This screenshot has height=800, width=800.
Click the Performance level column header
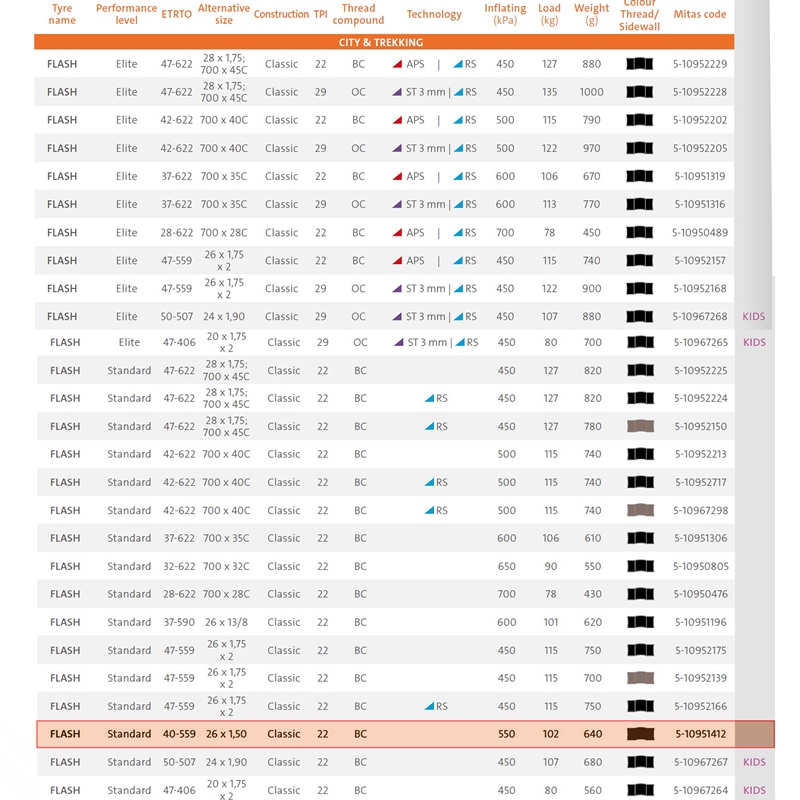tap(126, 14)
